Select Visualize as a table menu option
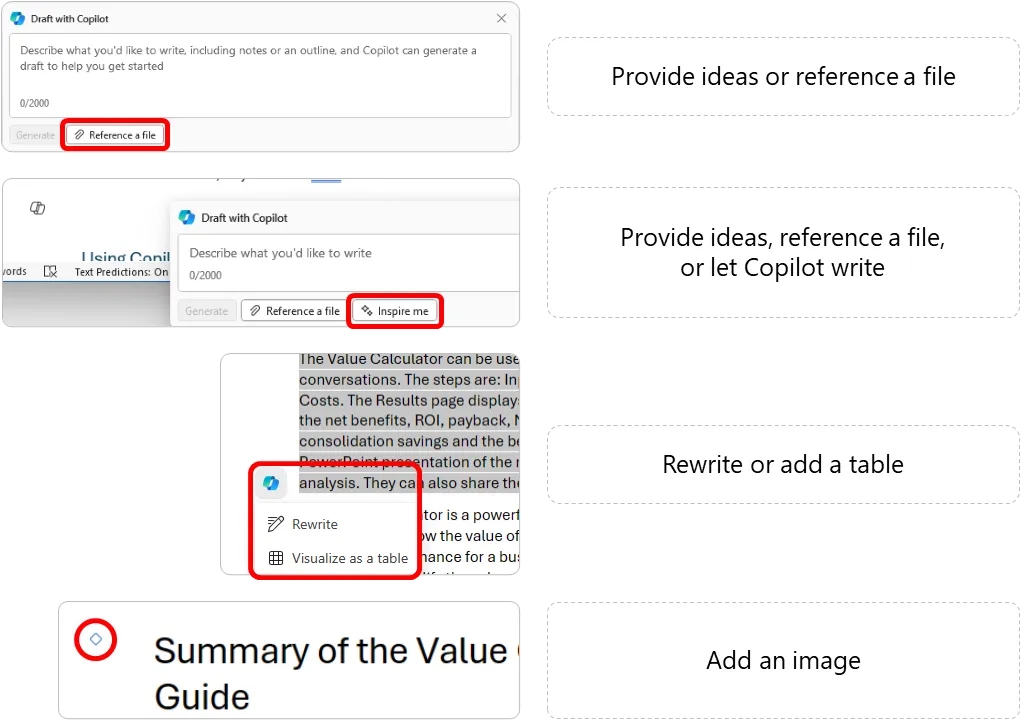Image resolution: width=1020 pixels, height=720 pixels. coord(349,558)
